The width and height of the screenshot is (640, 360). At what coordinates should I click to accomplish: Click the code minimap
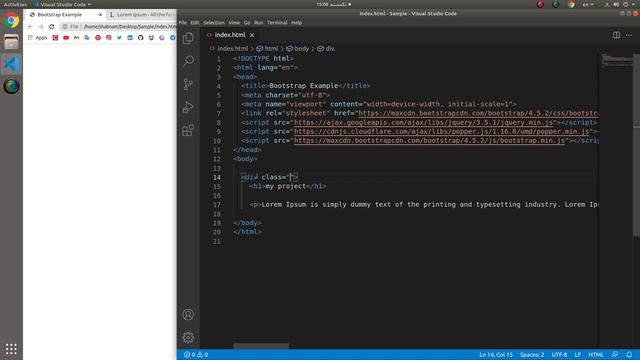click(617, 60)
